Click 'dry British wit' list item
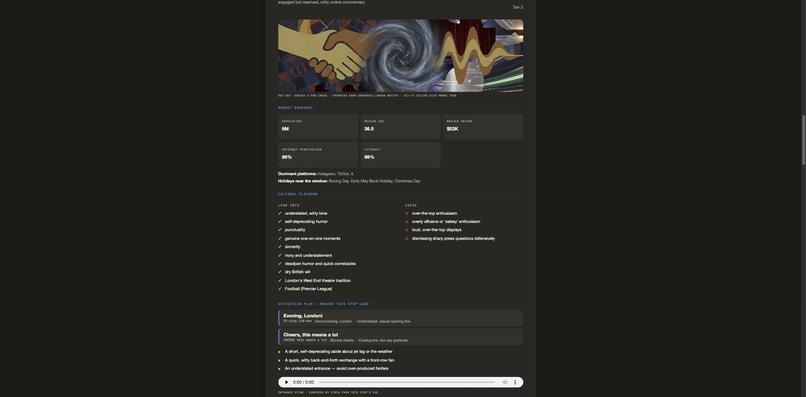This screenshot has width=806, height=397. click(297, 272)
